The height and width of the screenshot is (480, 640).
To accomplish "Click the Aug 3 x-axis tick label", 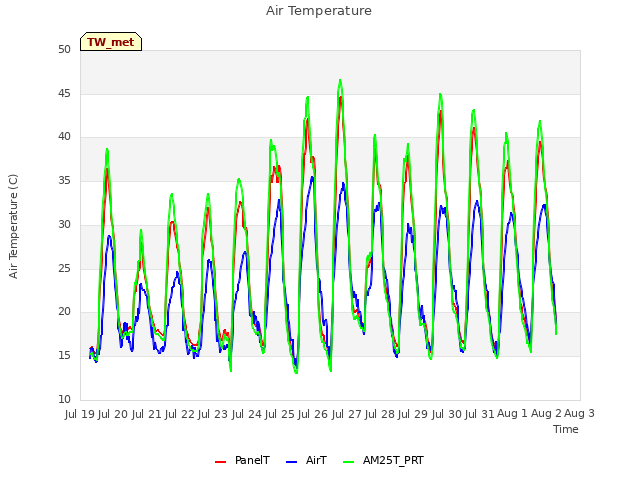I will 579,414.
